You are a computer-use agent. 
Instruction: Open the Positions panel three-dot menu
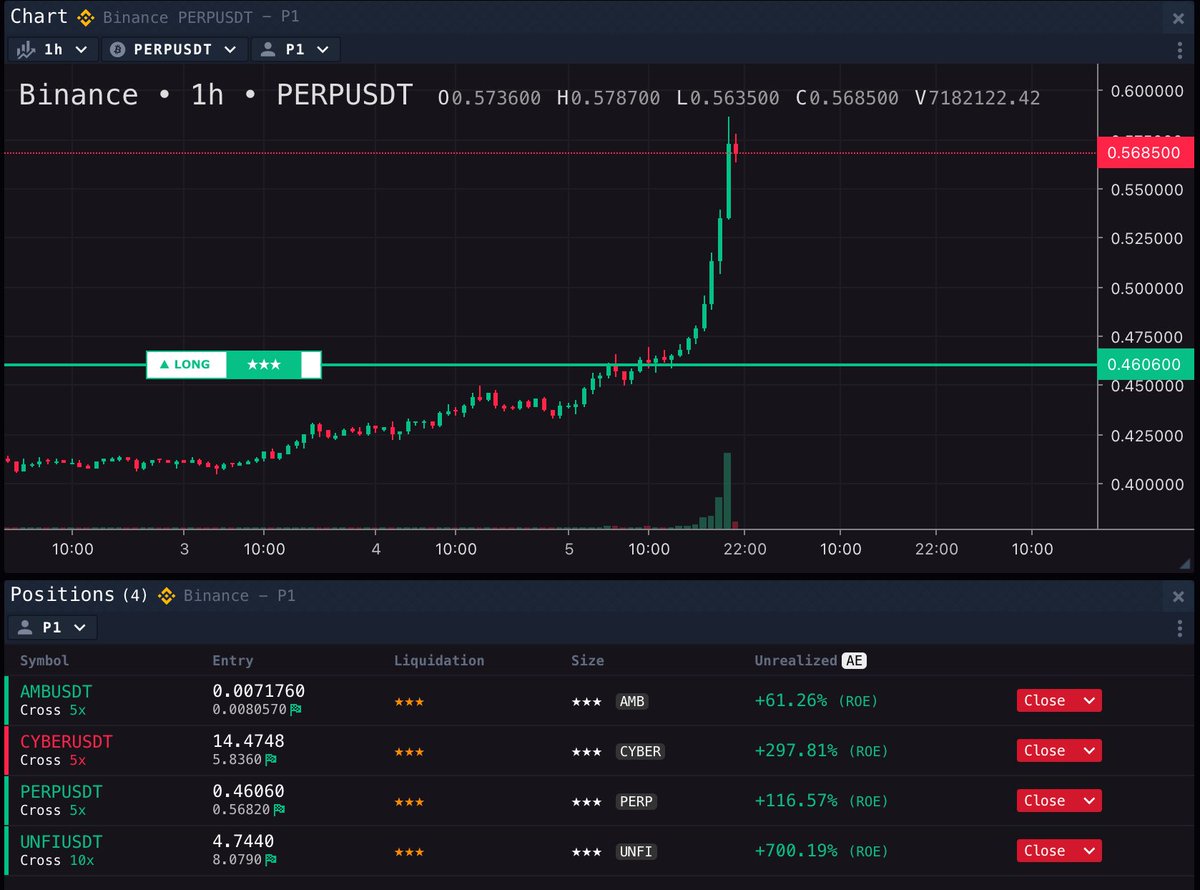click(x=1180, y=628)
